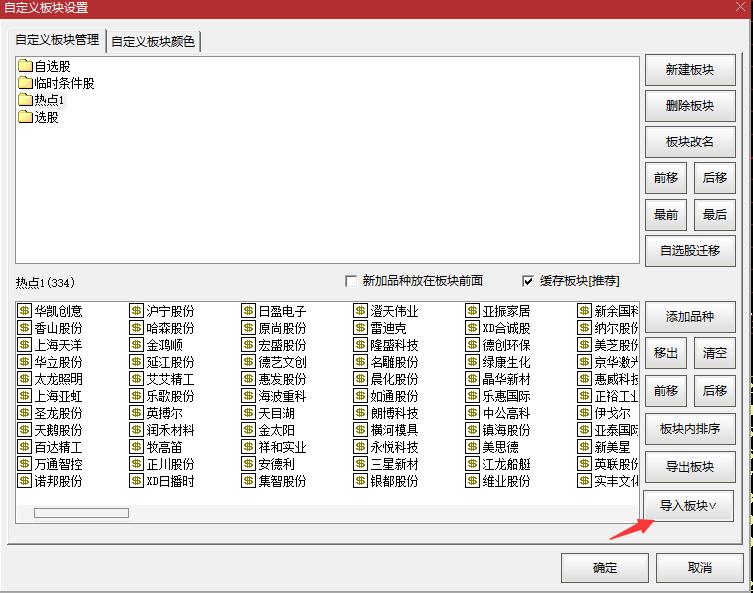The width and height of the screenshot is (753, 593).
Task: Switch to the 自定义板块颜色 tab
Action: point(153,41)
